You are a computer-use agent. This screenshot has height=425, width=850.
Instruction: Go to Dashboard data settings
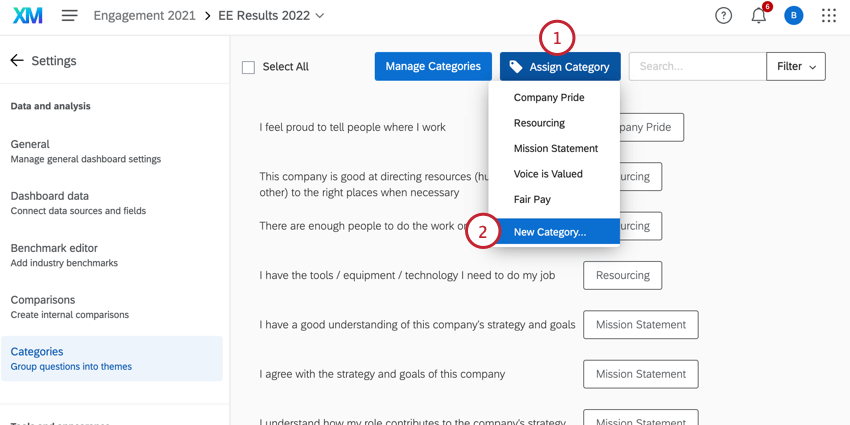(x=50, y=196)
